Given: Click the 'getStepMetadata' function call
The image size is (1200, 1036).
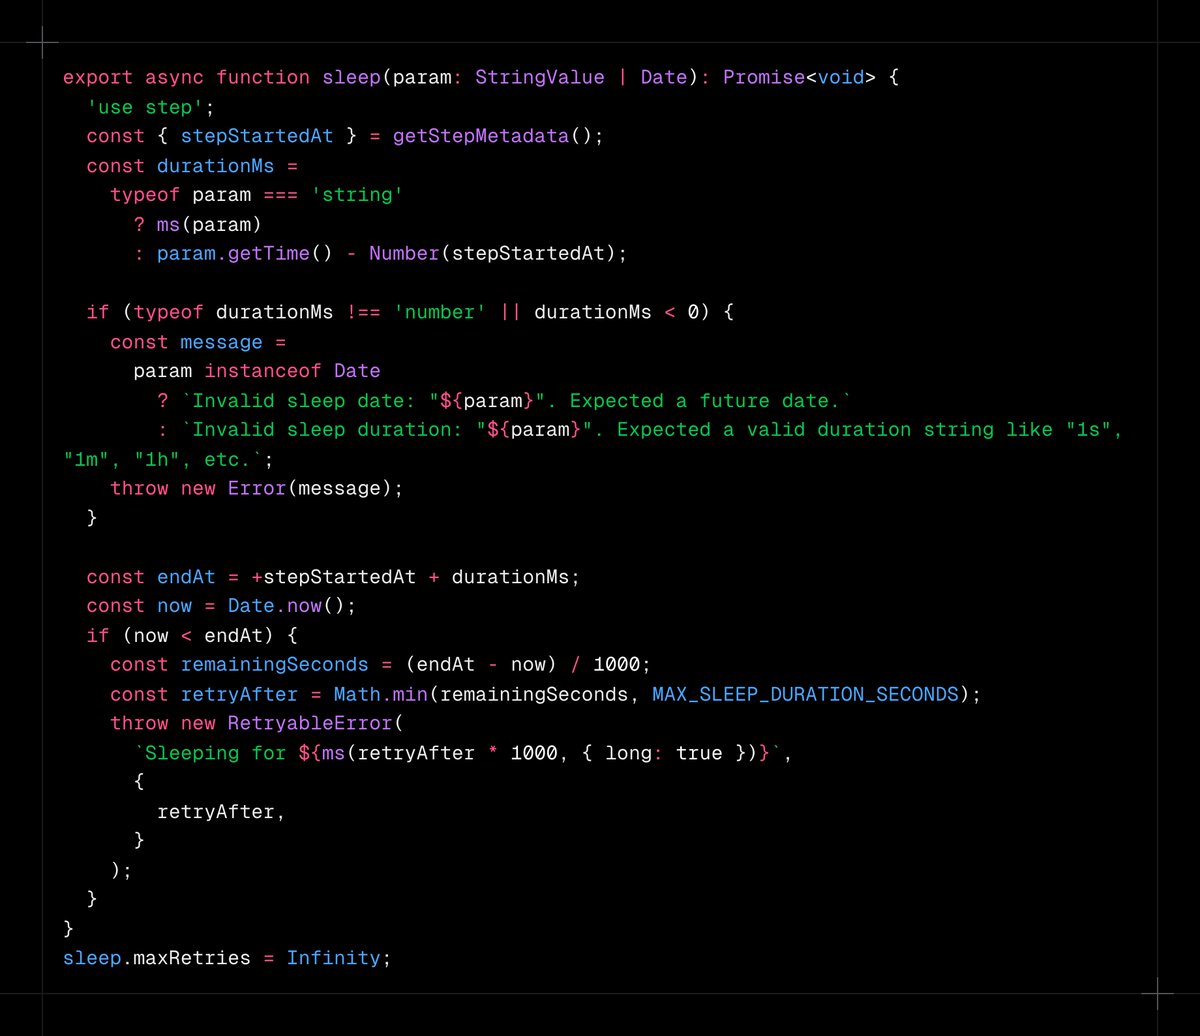Looking at the screenshot, I should tap(481, 136).
